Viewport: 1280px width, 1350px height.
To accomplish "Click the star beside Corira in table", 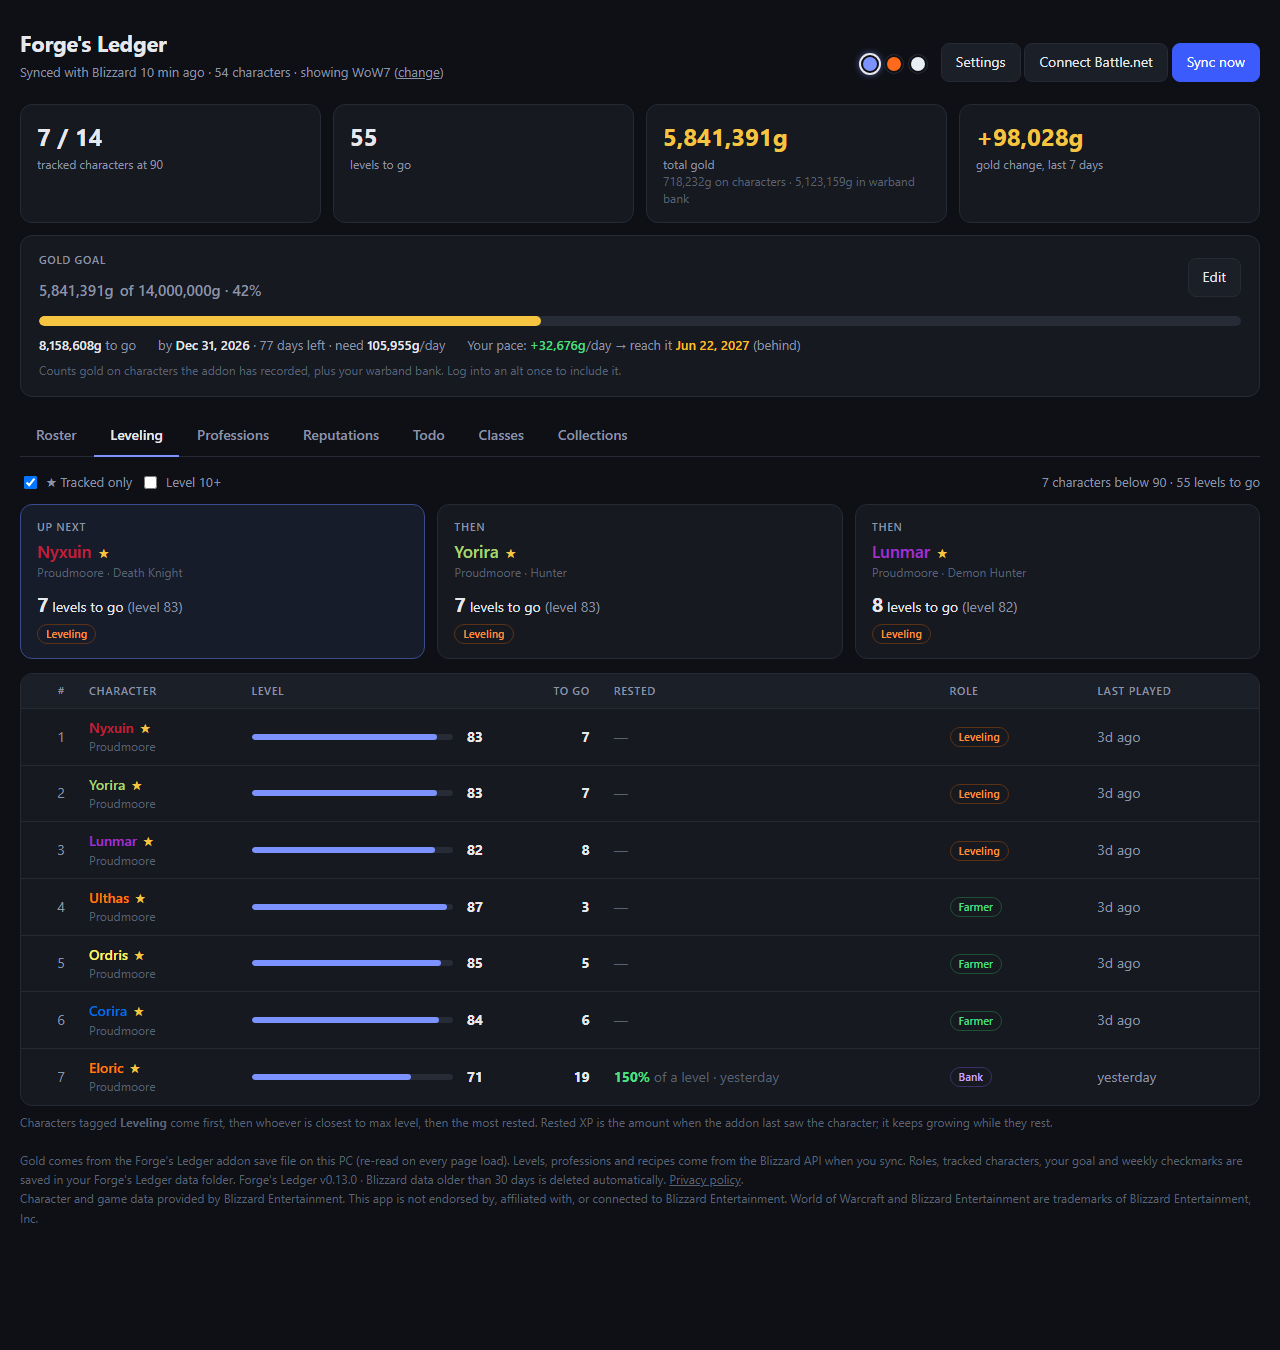I will (139, 1012).
